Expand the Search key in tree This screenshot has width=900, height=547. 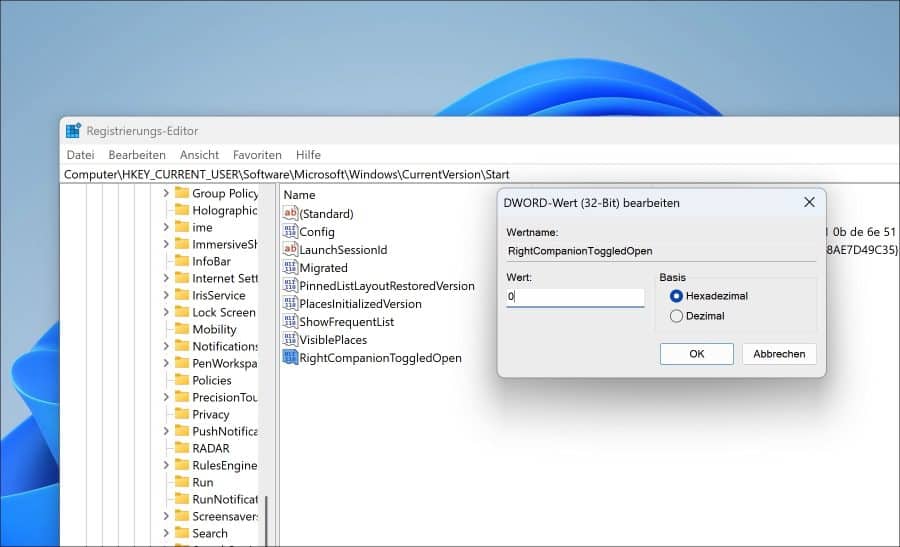[166, 533]
